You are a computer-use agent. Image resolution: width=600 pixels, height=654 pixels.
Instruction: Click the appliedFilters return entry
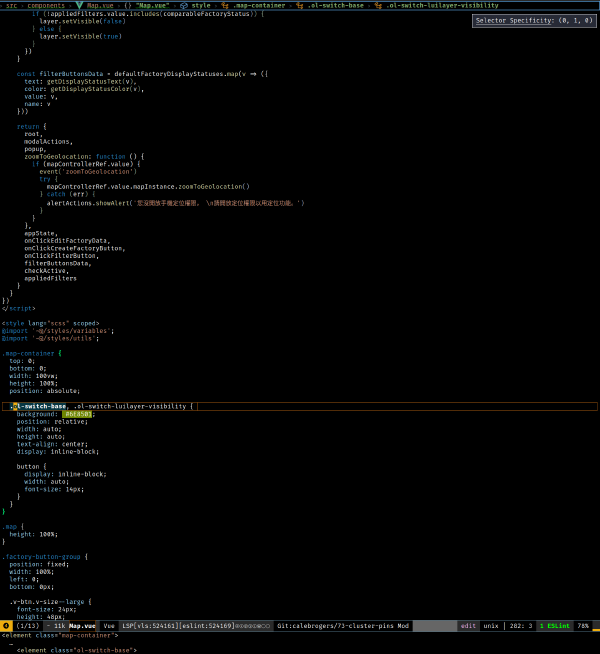(50, 278)
